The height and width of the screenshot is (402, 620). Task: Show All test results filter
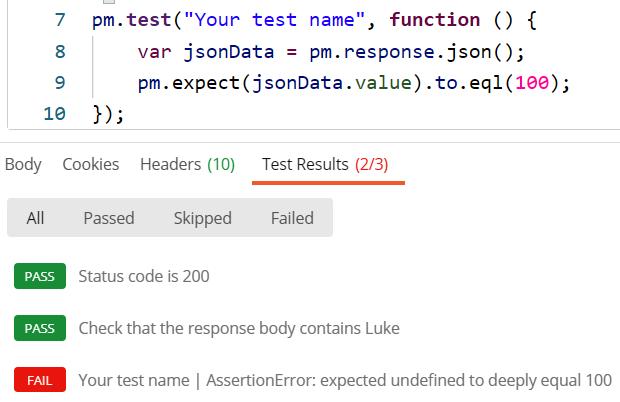[35, 218]
